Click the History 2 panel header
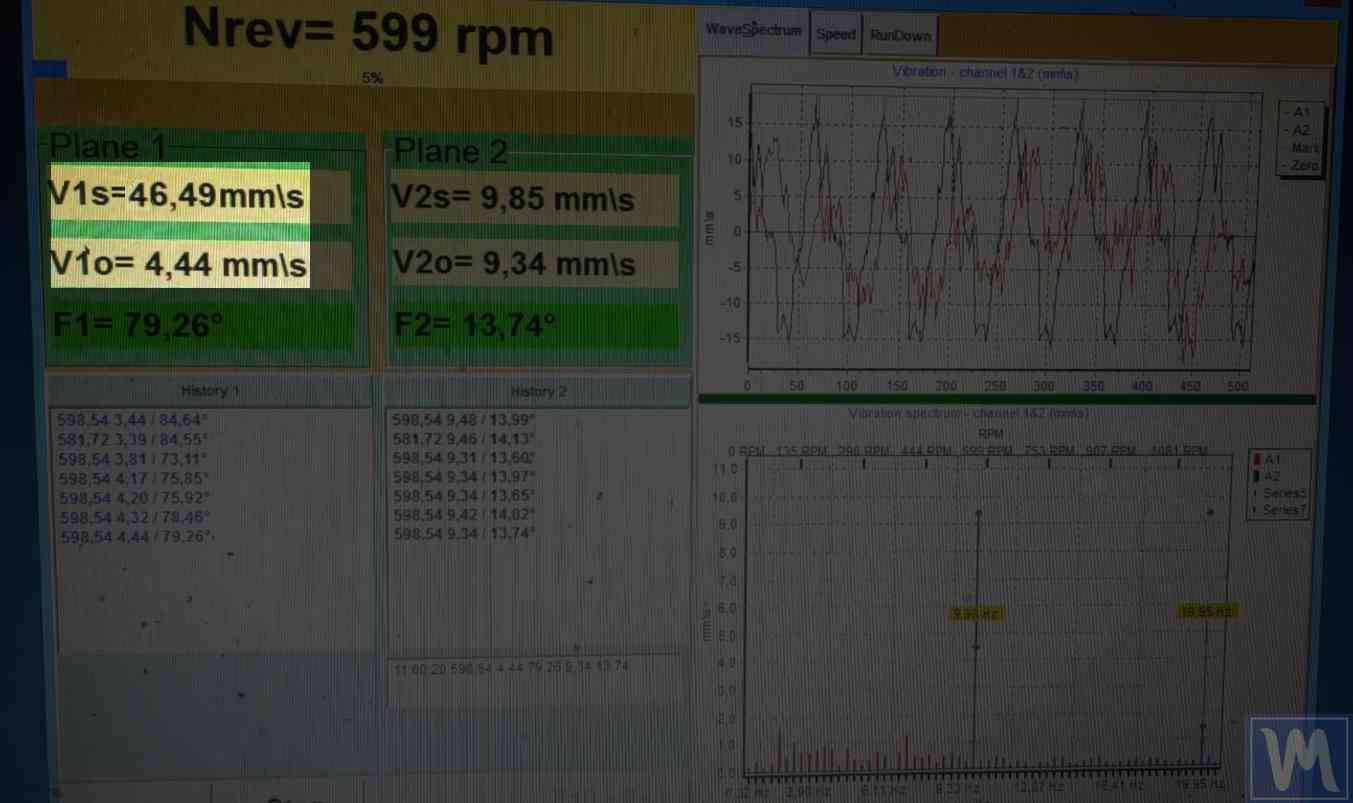 537,391
